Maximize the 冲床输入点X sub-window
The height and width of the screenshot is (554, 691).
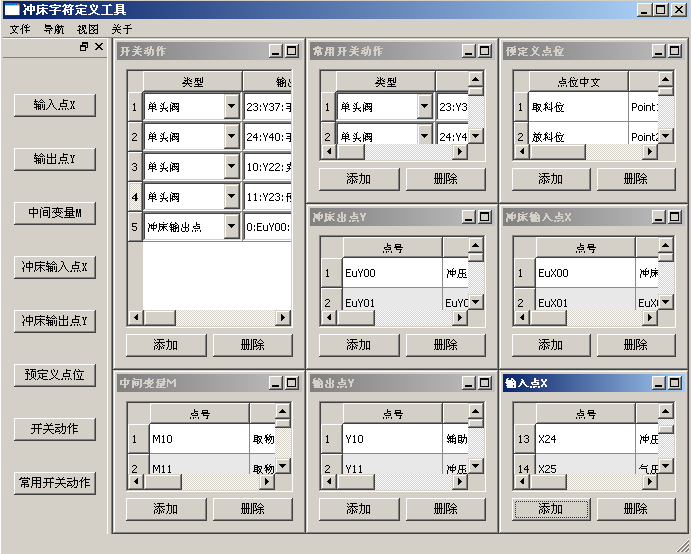(678, 217)
